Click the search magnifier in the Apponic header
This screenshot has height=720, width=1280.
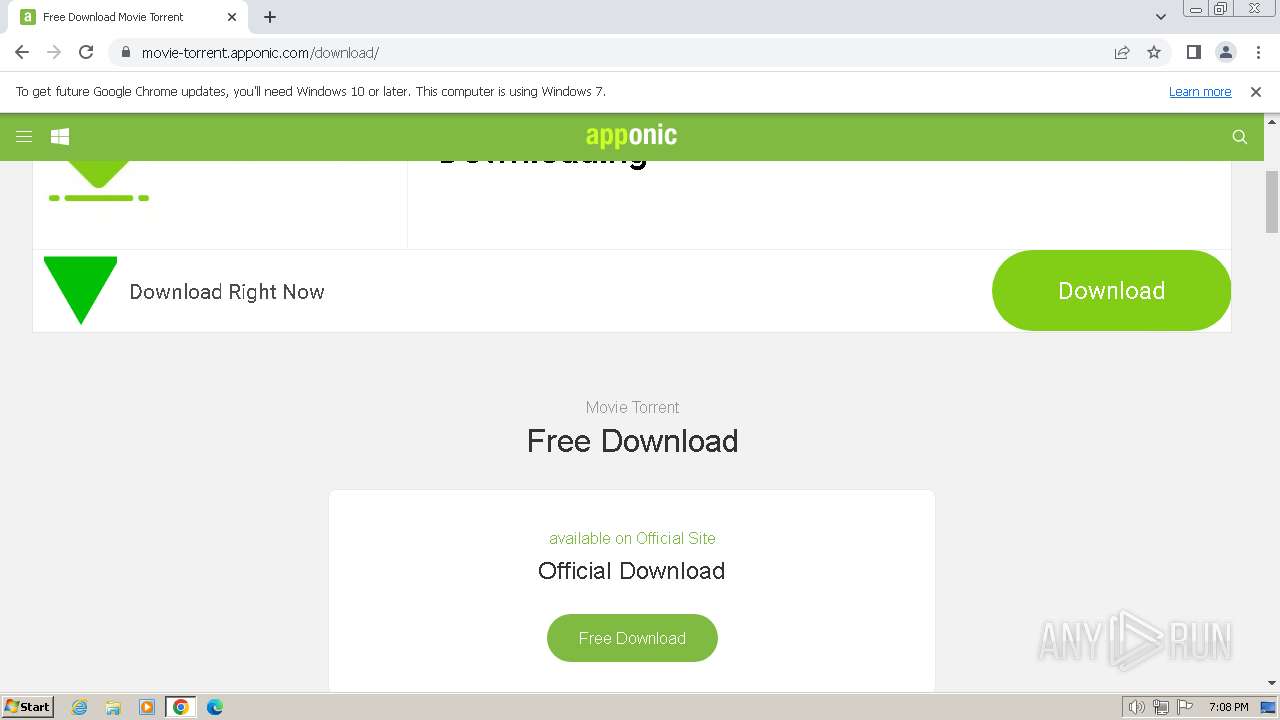pos(1240,137)
